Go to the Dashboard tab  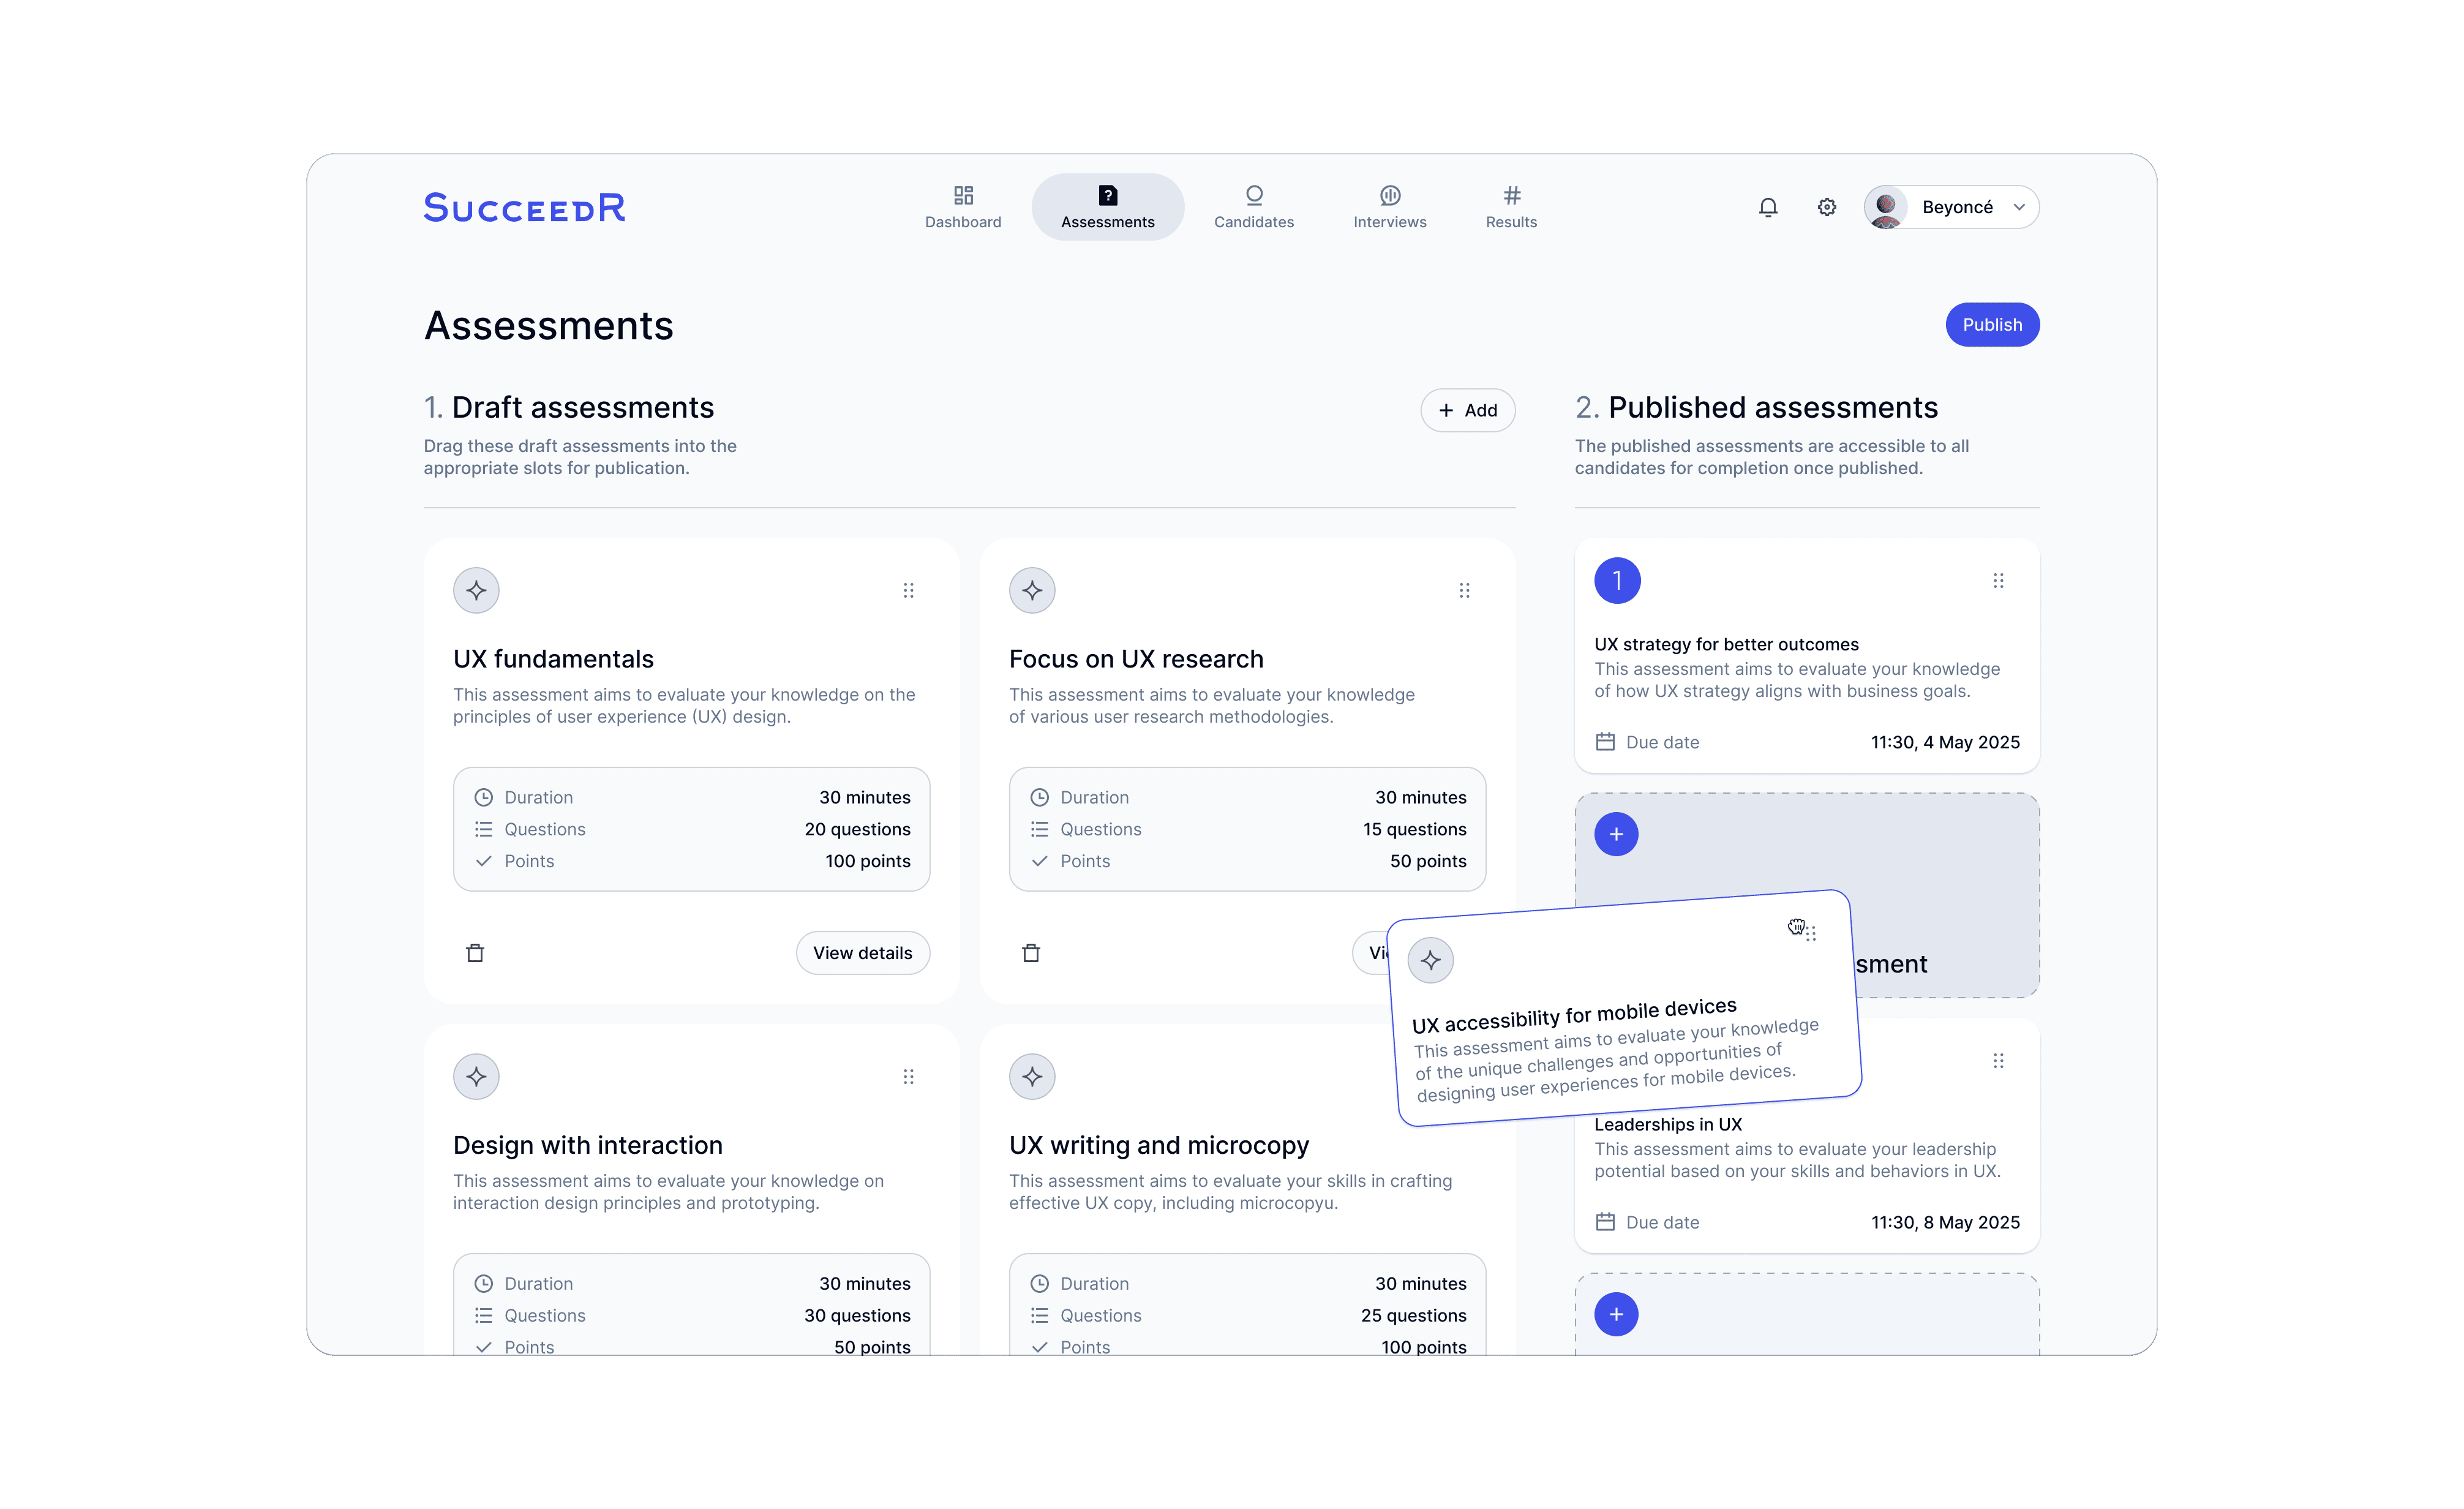(963, 207)
